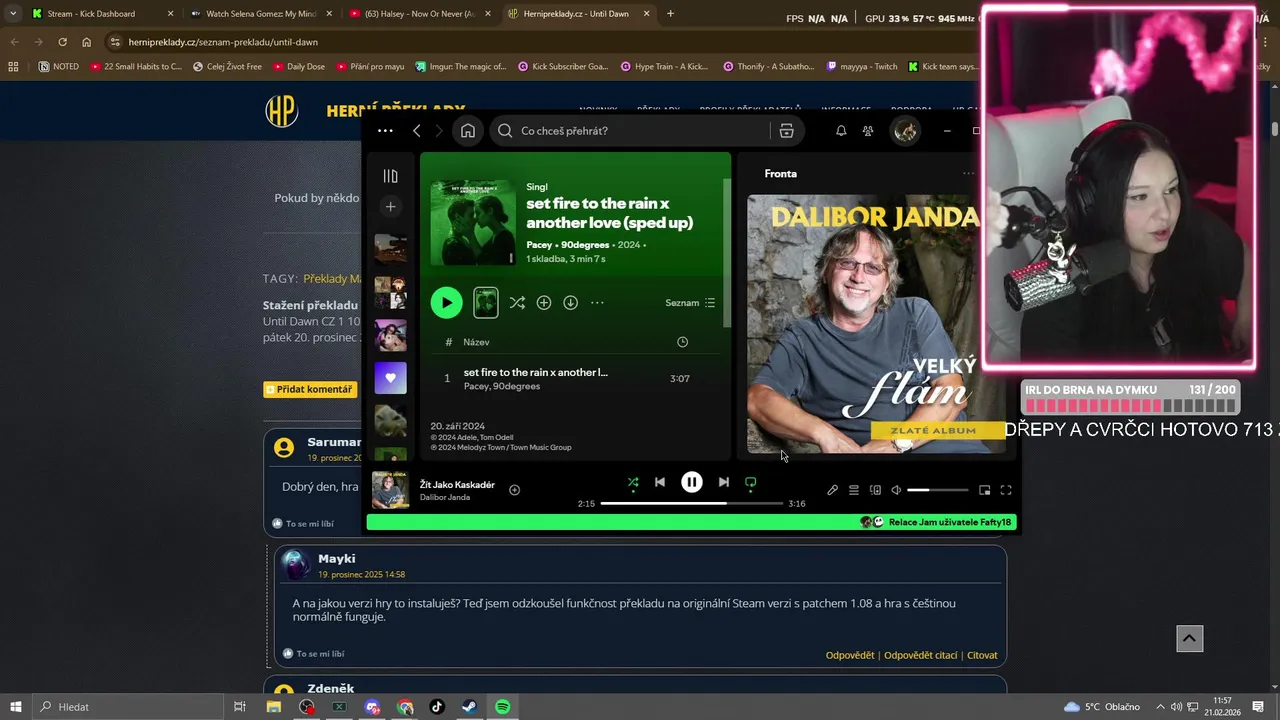Screen dimensions: 1280x720
Task: Skip to previous track
Action: (x=660, y=482)
